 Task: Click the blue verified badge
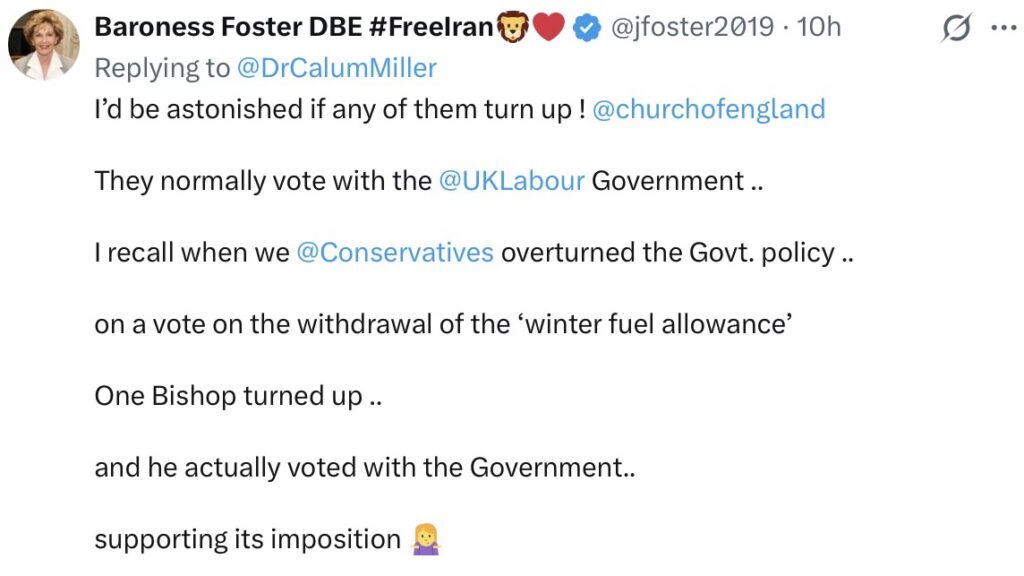click(x=586, y=29)
